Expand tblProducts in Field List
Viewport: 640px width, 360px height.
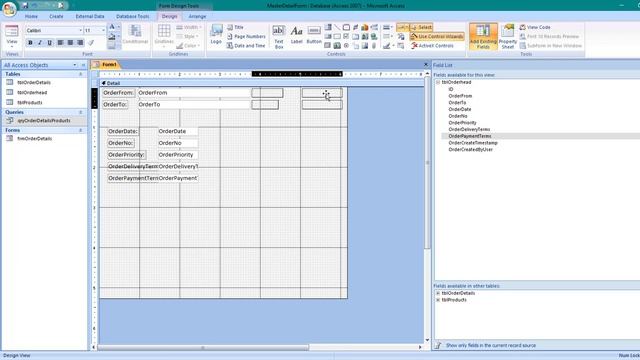tap(438, 300)
